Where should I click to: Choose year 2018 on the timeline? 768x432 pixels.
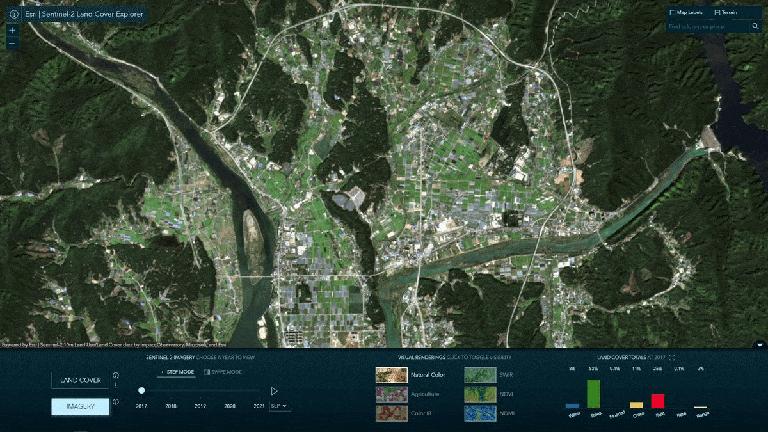pos(171,406)
